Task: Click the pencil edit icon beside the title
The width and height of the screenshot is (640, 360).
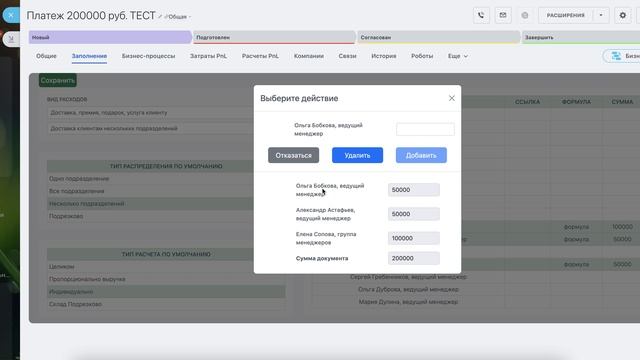Action: (160, 17)
